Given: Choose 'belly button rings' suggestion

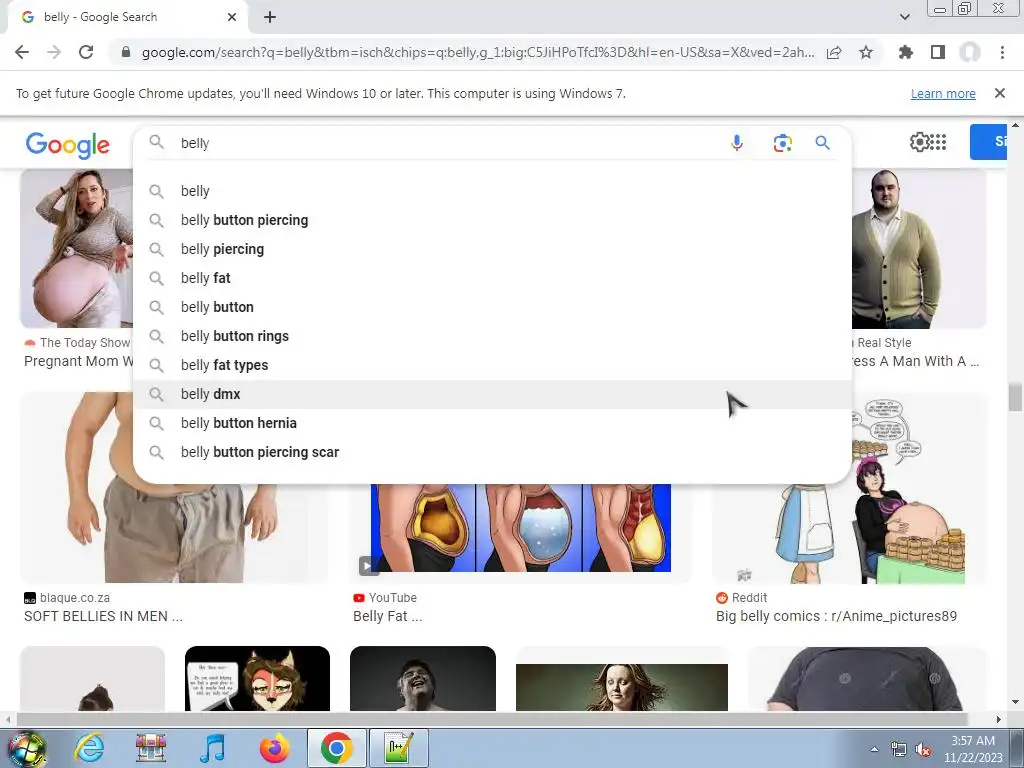Looking at the screenshot, I should [x=492, y=336].
